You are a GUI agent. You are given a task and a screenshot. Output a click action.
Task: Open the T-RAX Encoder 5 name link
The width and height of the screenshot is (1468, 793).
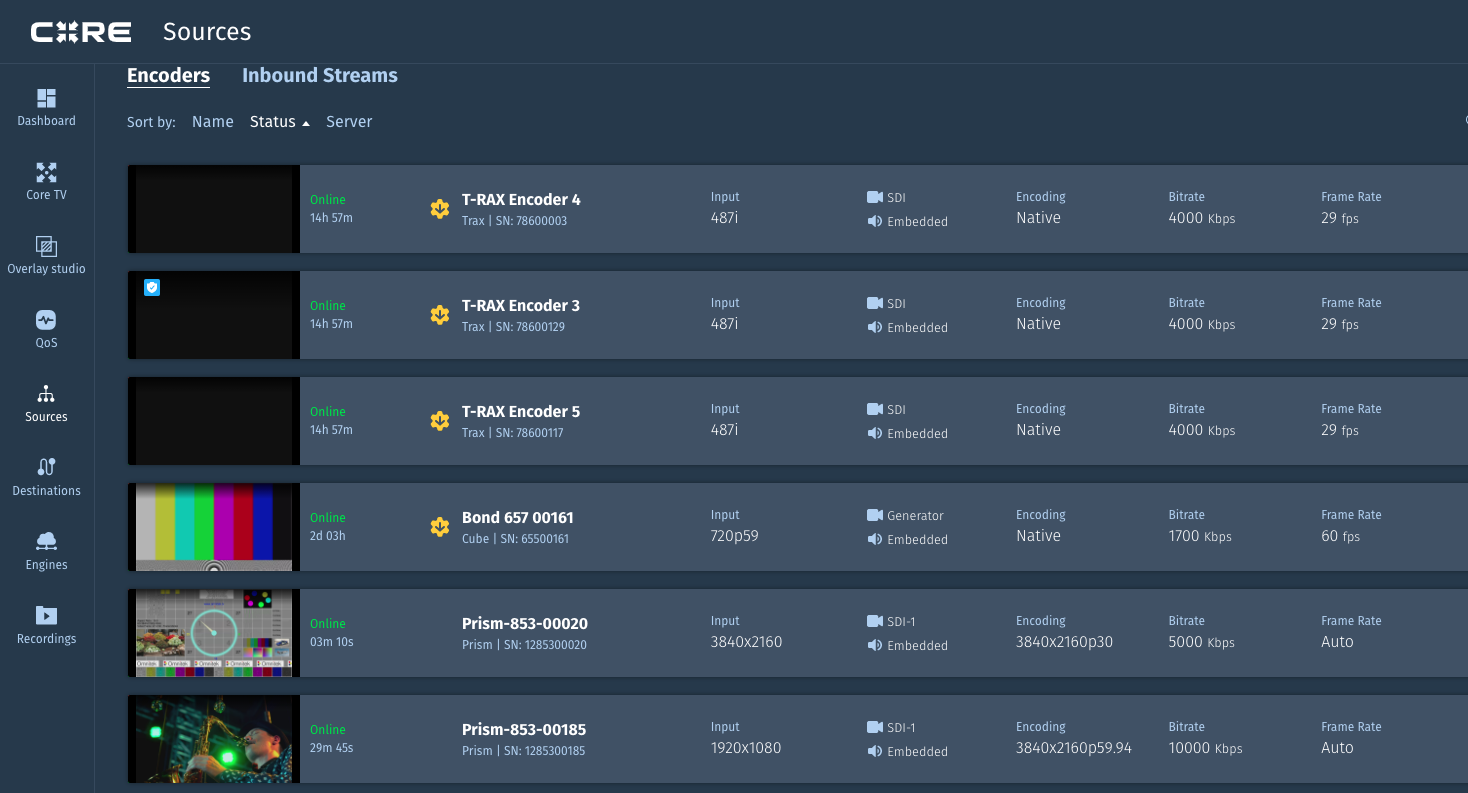coord(520,412)
